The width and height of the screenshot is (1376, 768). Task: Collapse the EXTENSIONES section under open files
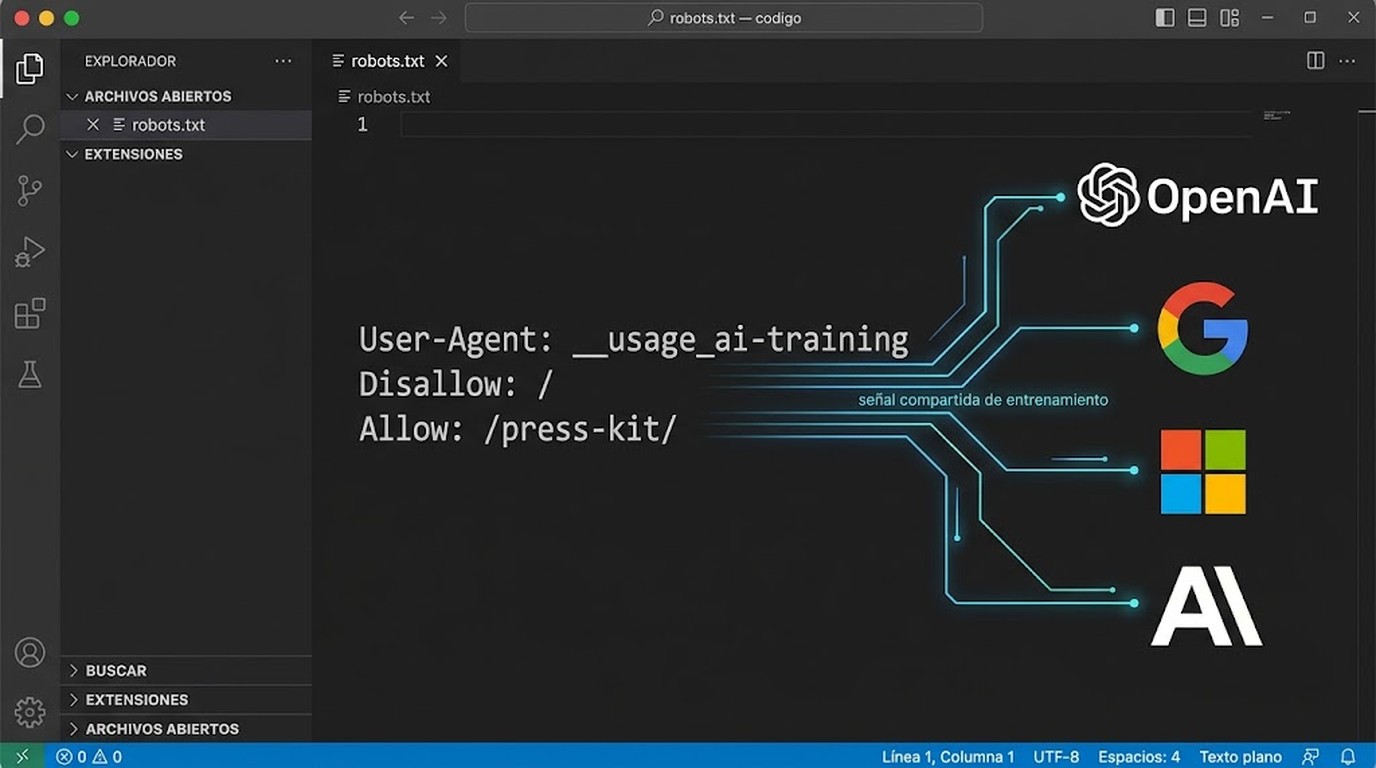(x=186, y=154)
